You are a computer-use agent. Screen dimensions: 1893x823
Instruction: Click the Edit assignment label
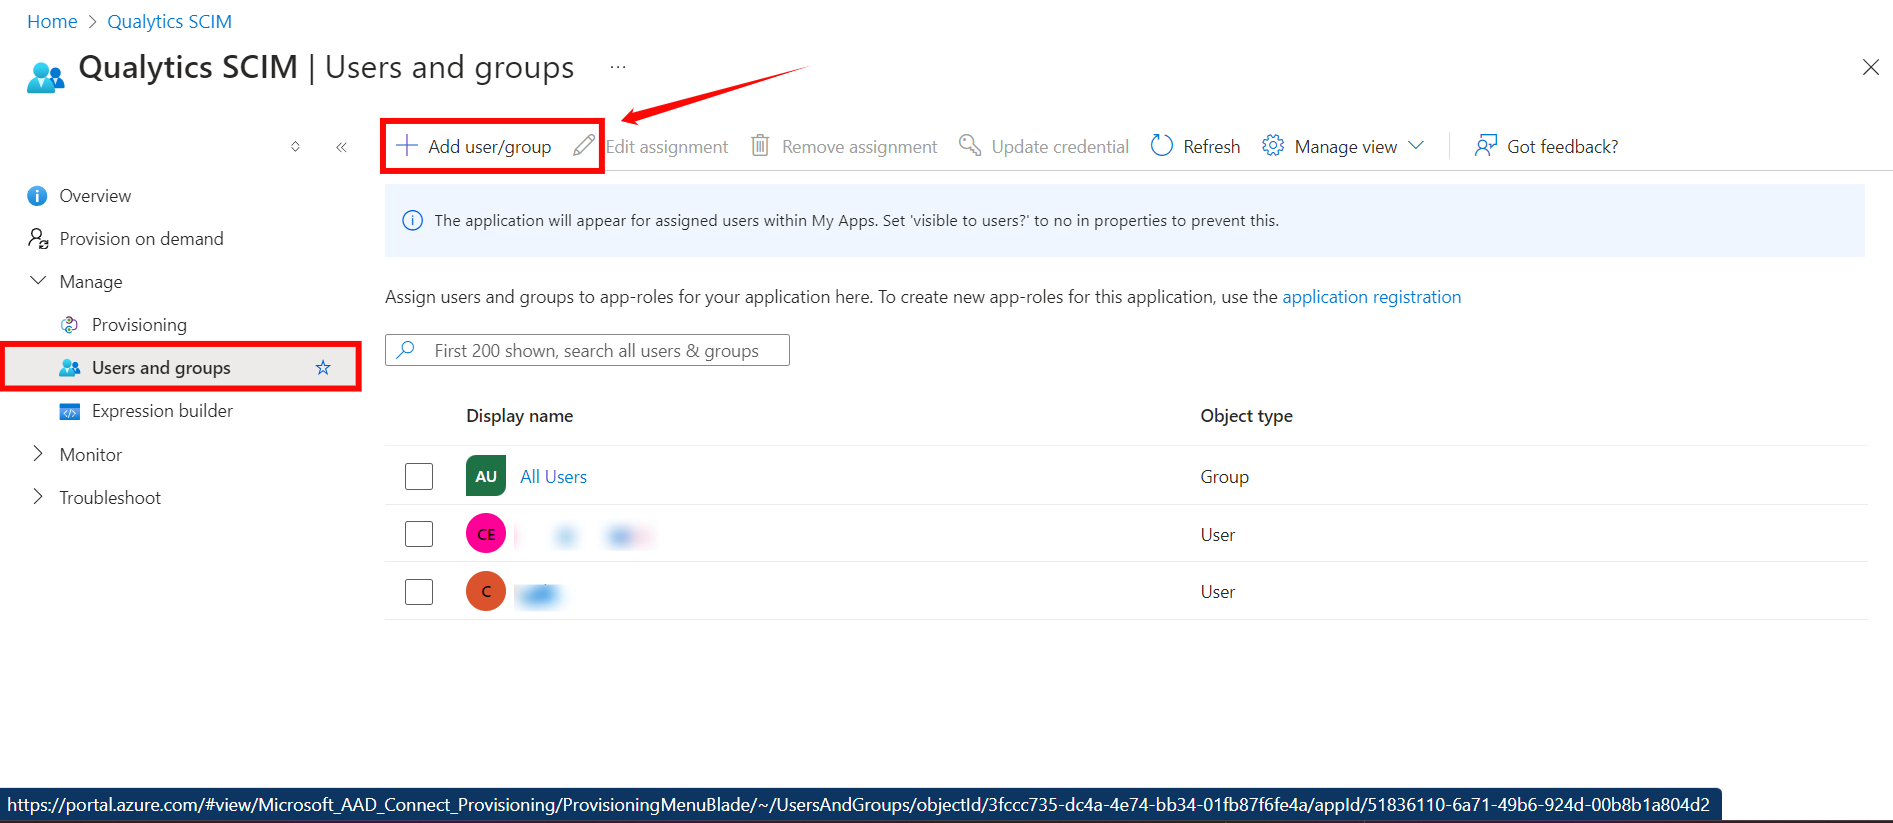click(667, 147)
